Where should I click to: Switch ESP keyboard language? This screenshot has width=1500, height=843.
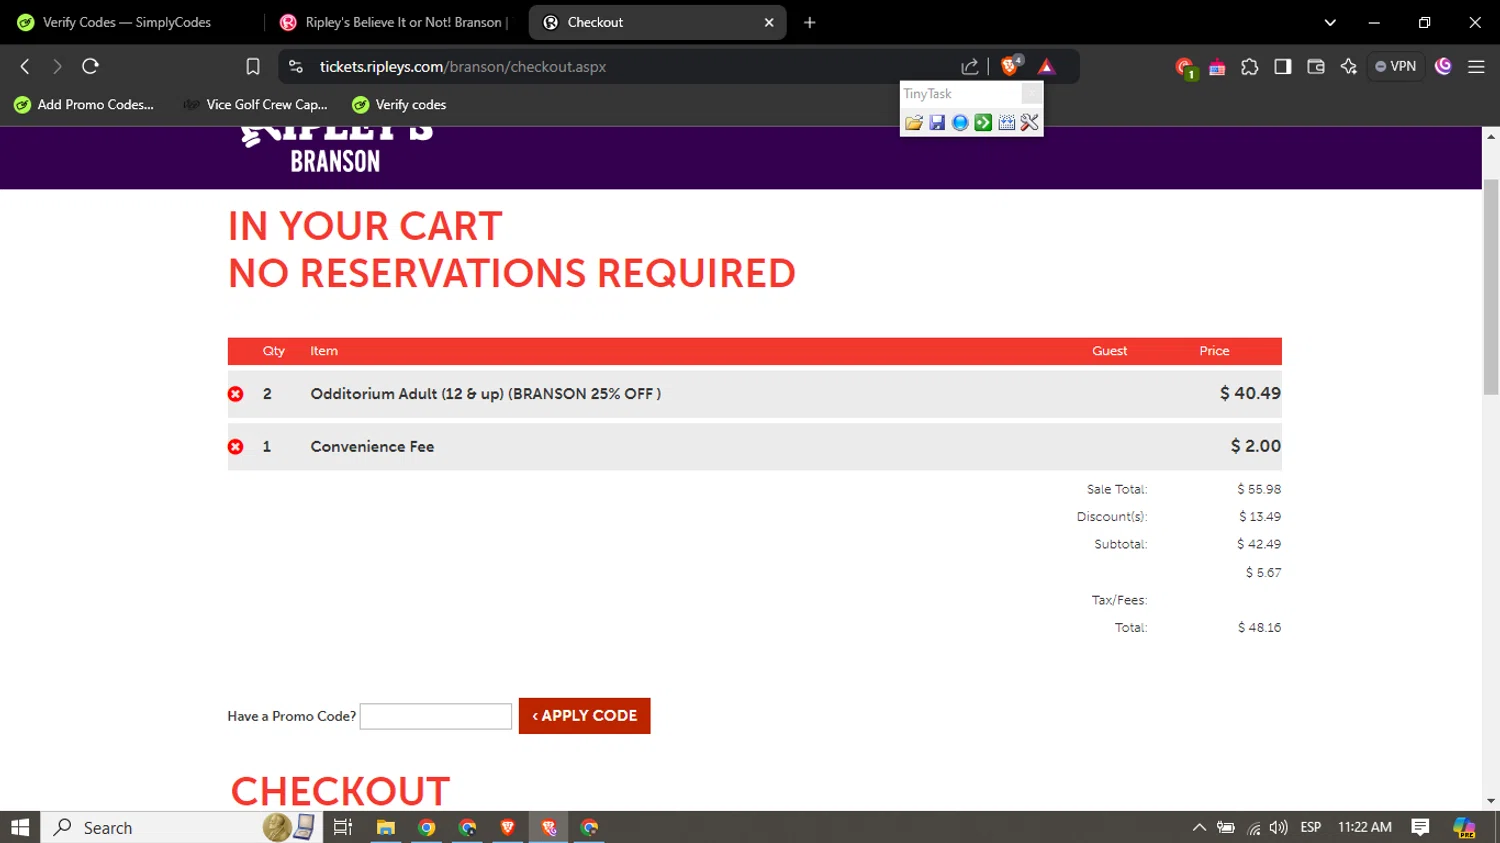[1310, 827]
